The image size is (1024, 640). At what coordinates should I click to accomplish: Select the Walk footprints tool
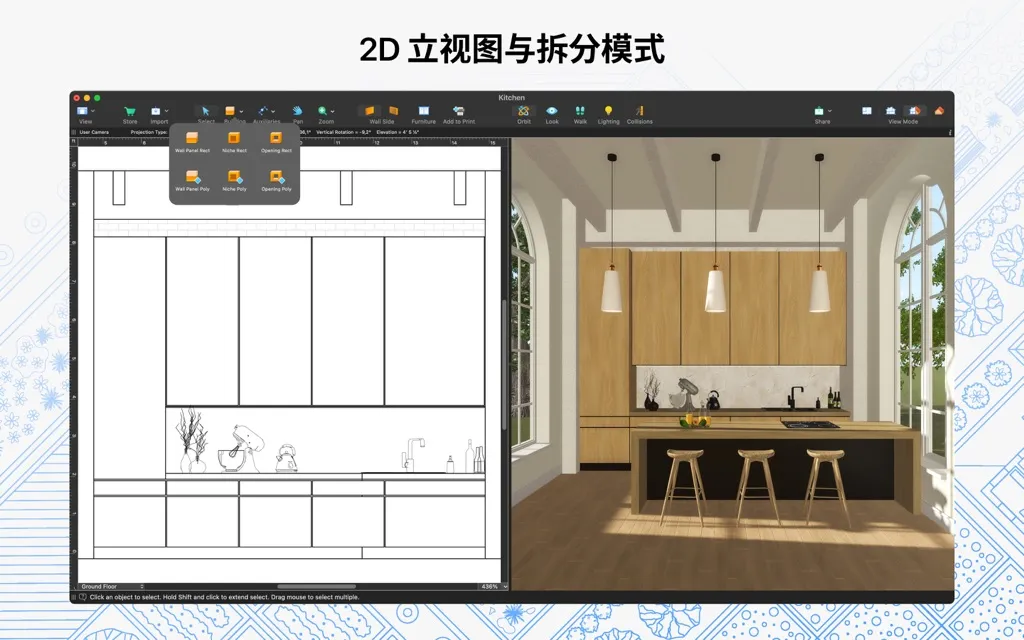pyautogui.click(x=580, y=111)
